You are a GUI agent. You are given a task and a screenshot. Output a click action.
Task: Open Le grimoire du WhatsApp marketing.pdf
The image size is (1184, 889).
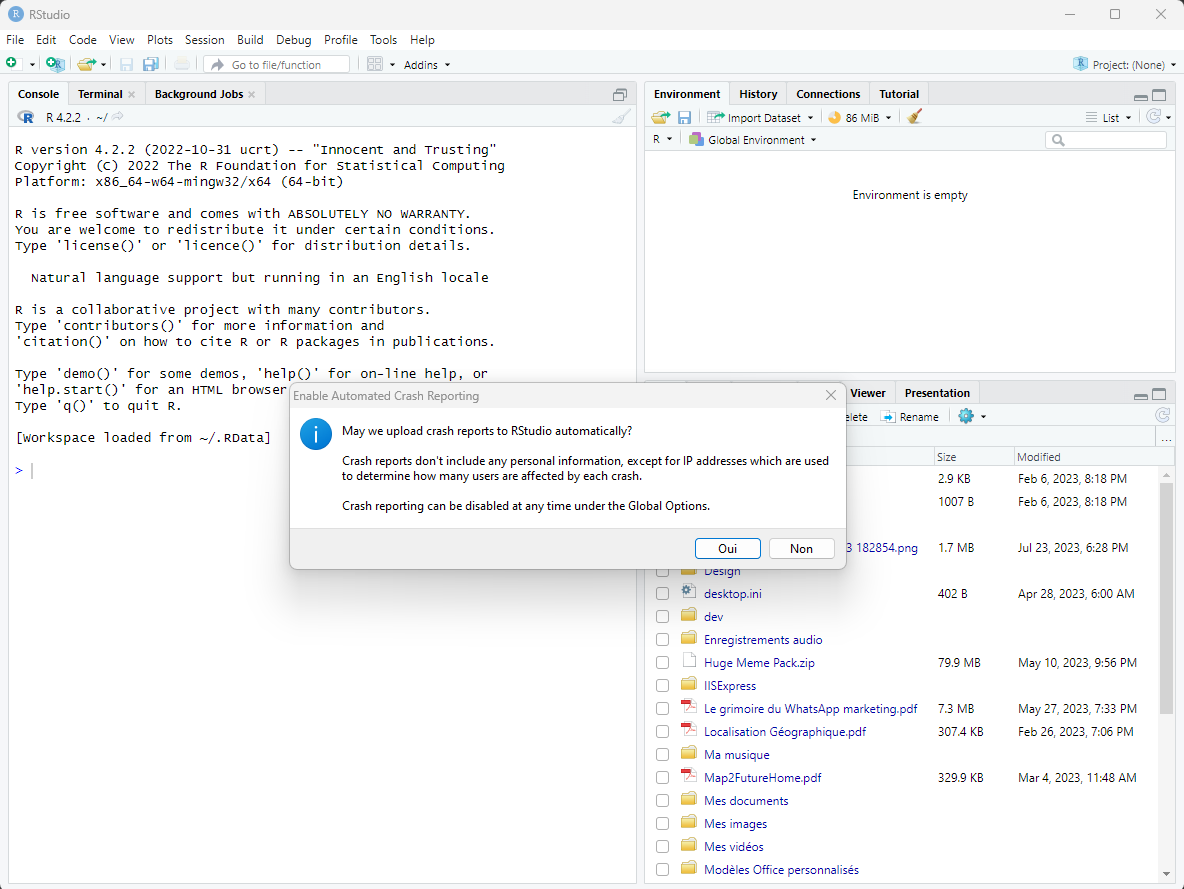(x=810, y=708)
